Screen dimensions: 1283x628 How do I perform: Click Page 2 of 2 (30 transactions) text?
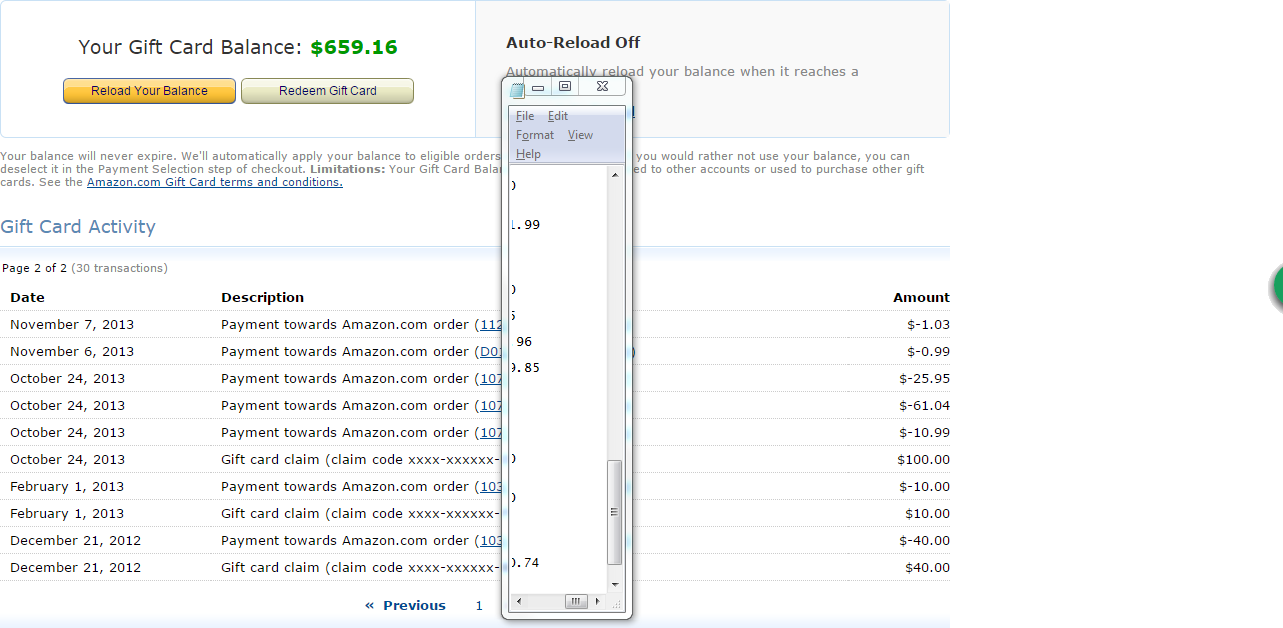pyautogui.click(x=85, y=268)
